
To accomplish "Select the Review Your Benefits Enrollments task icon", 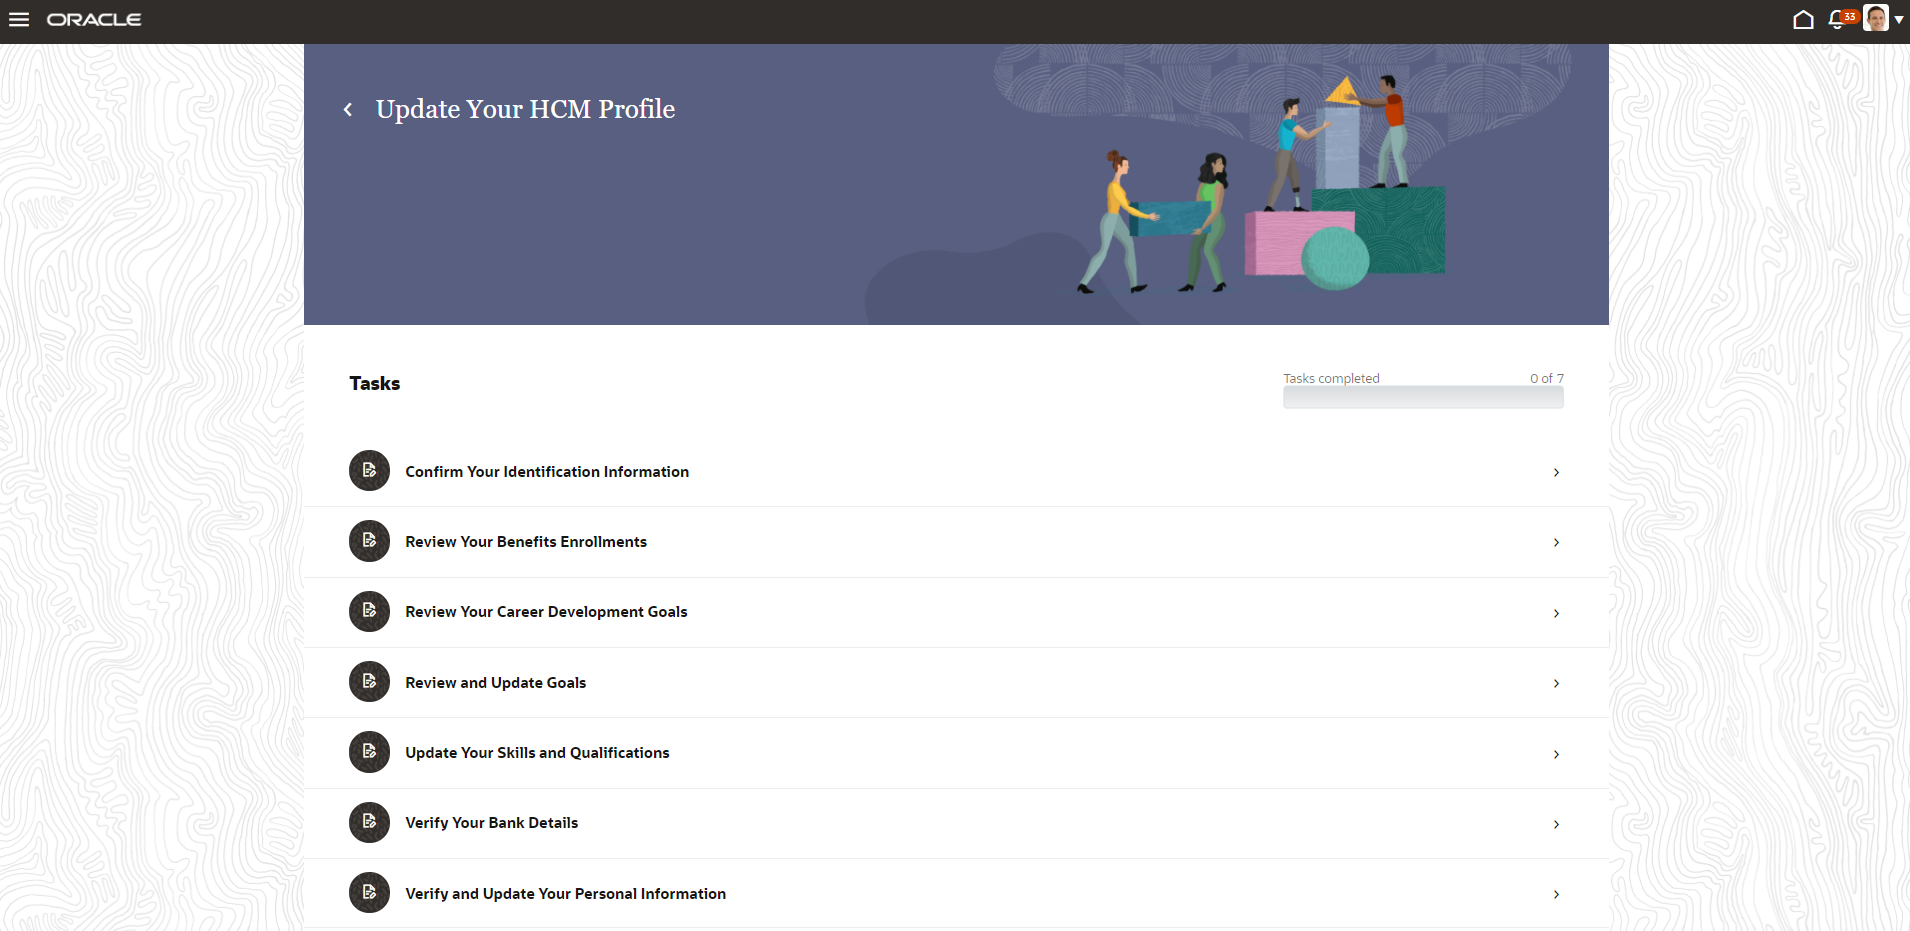I will tap(369, 540).
